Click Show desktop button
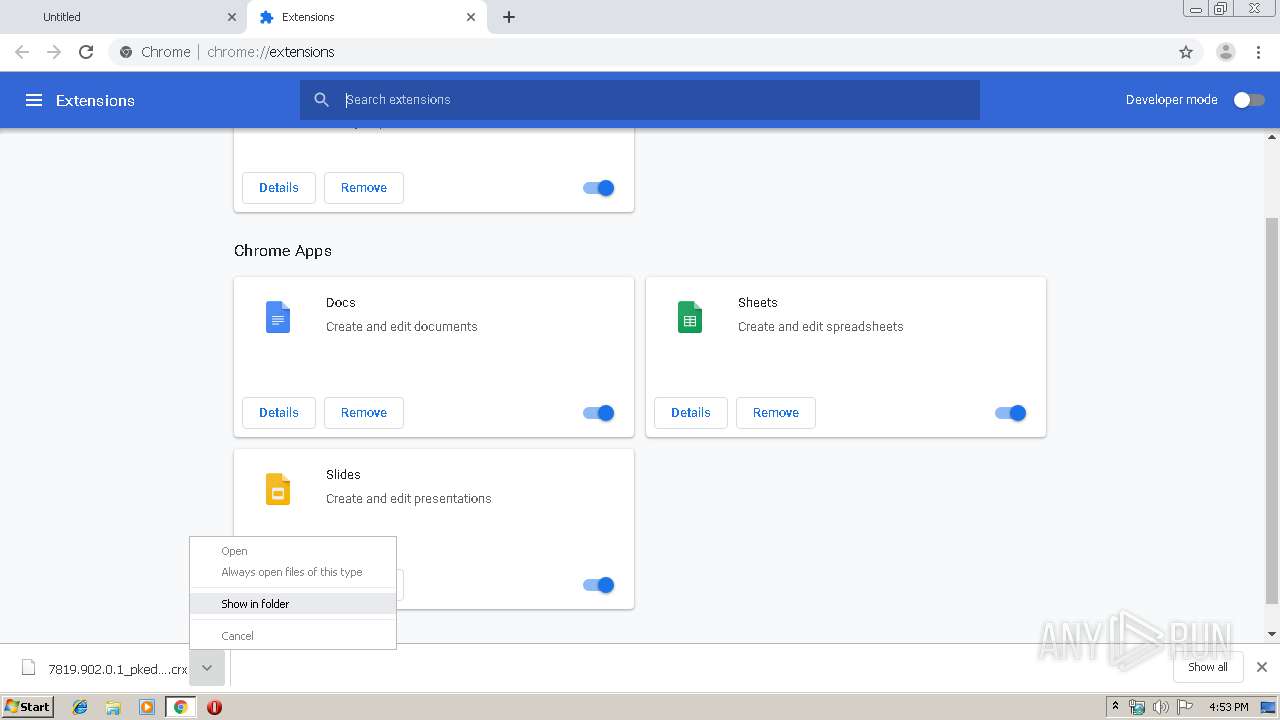 point(1269,707)
